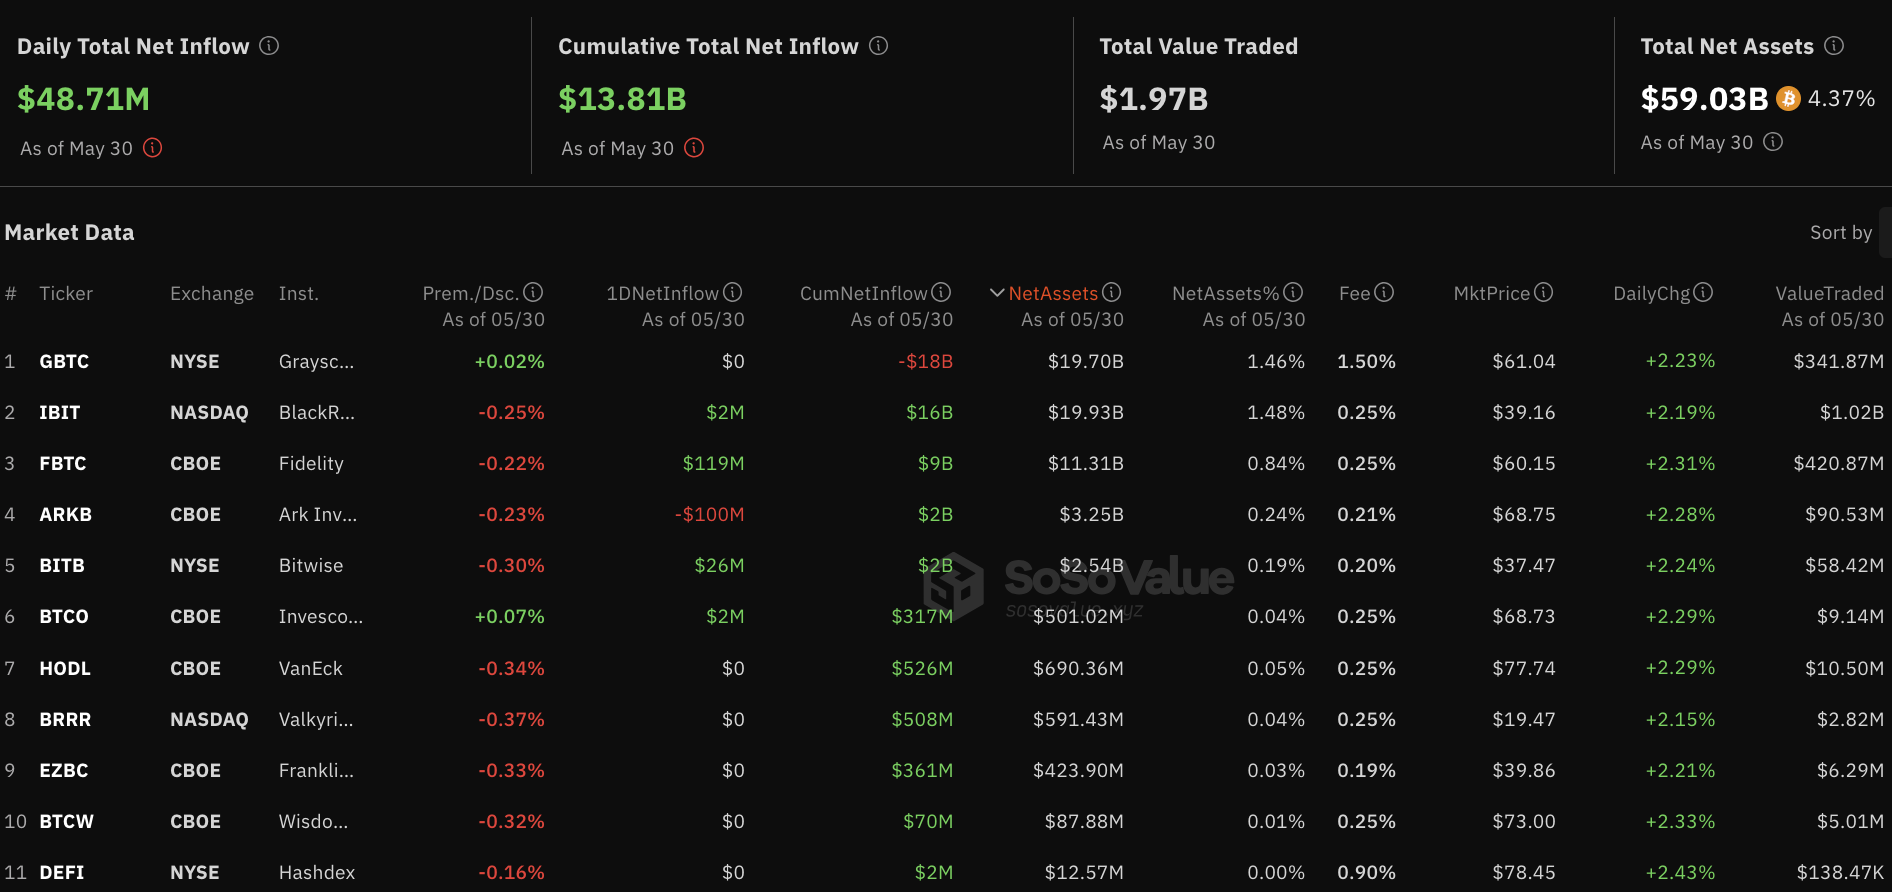The image size is (1892, 892).
Task: Click the $13.81B cumulative inflow value
Action: [622, 99]
